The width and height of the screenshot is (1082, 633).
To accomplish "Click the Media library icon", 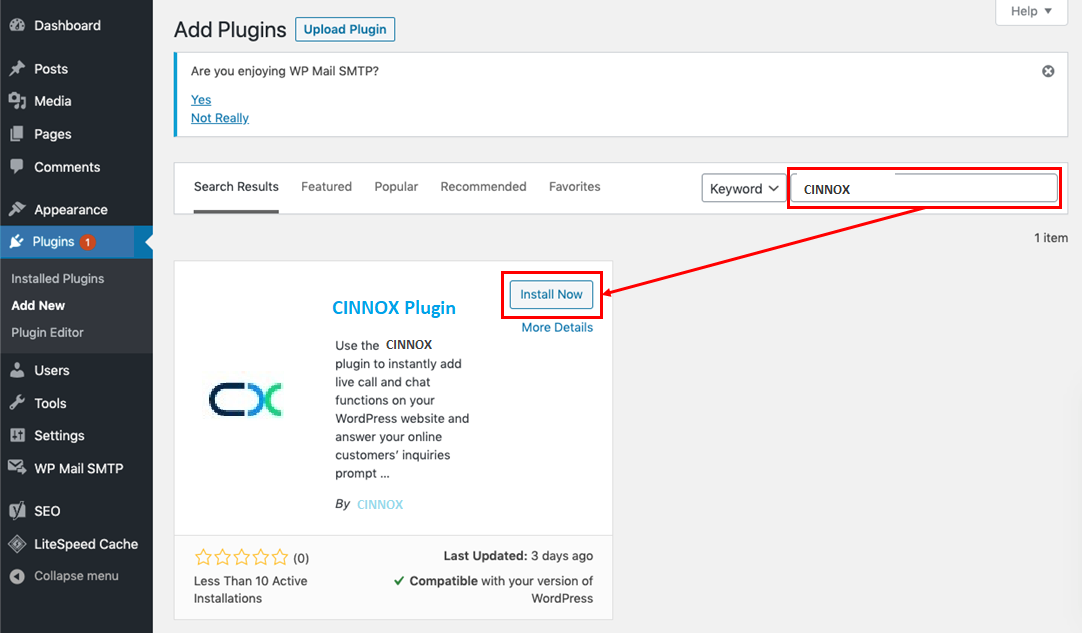I will (x=17, y=101).
